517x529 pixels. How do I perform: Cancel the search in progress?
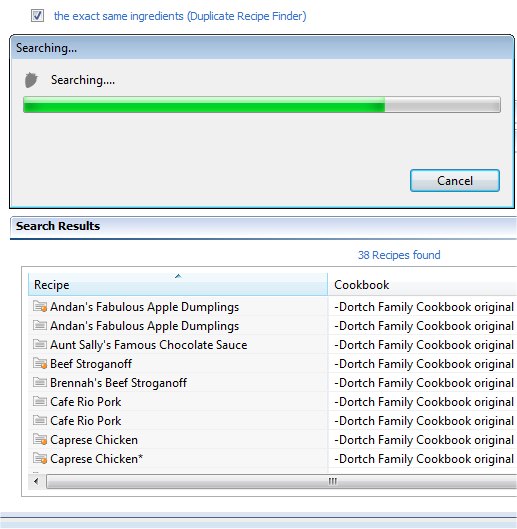pos(455,181)
